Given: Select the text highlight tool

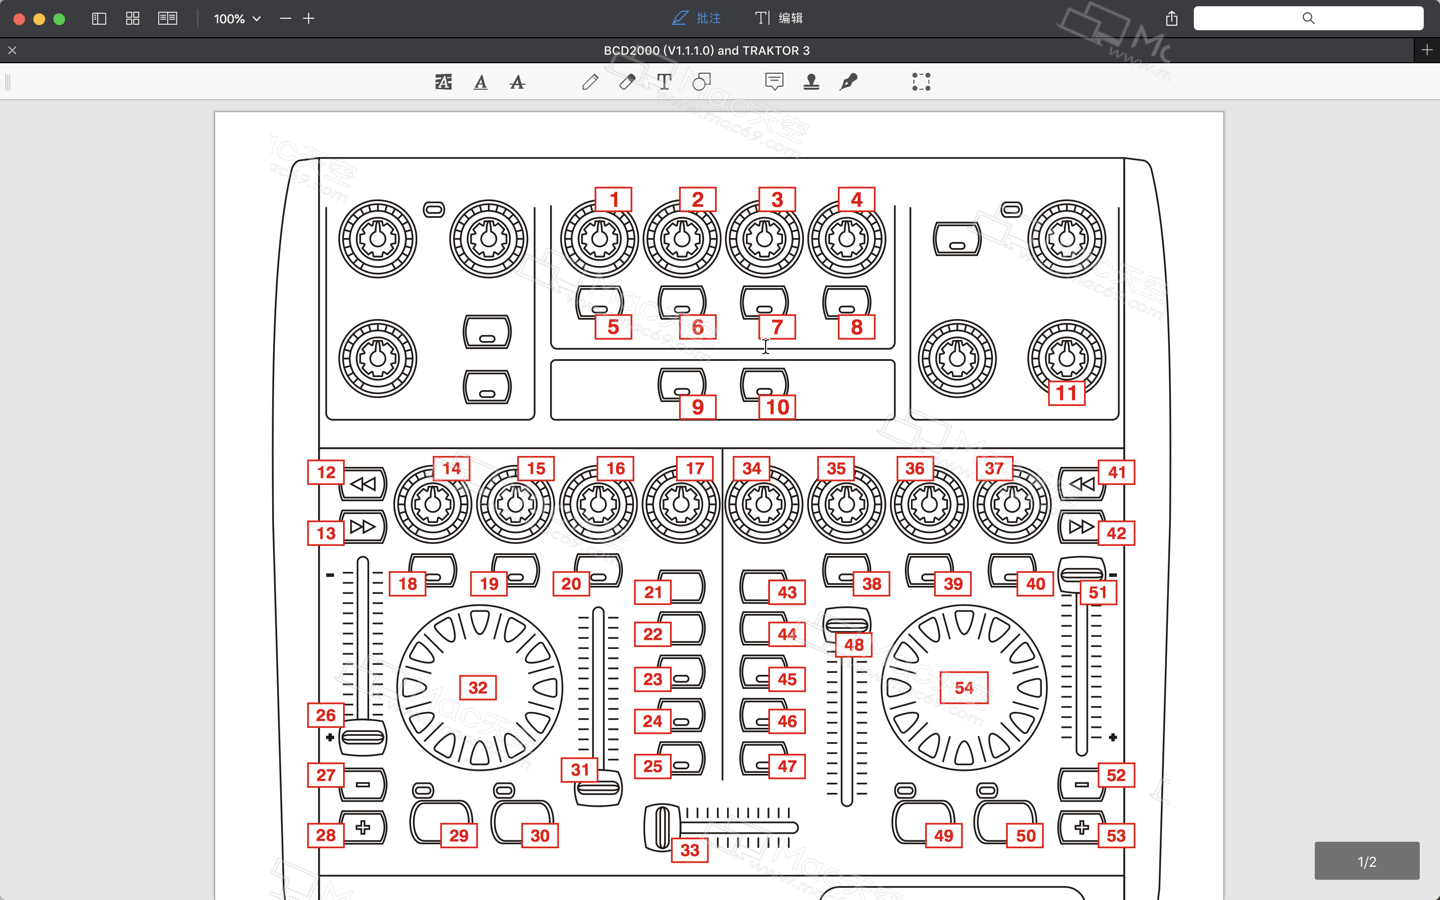Looking at the screenshot, I should click(x=443, y=82).
